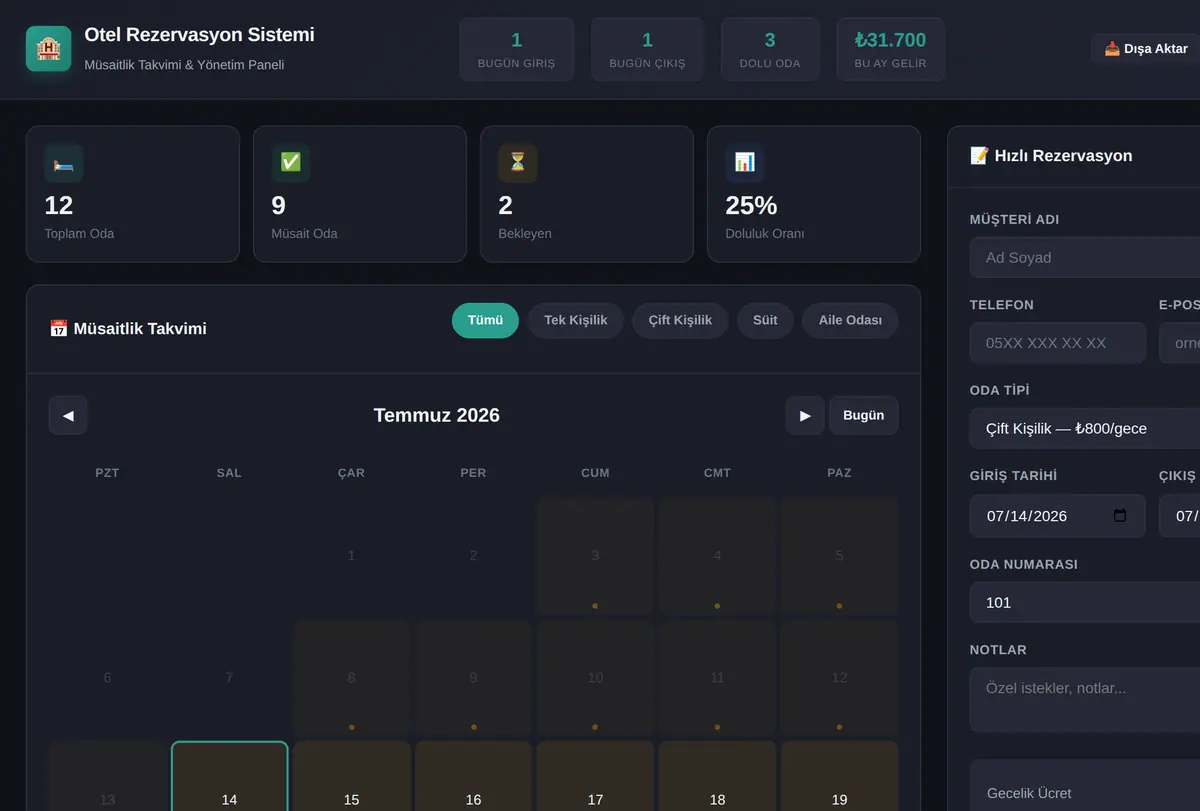Go to previous month in calendar
This screenshot has height=811, width=1200.
coord(68,415)
